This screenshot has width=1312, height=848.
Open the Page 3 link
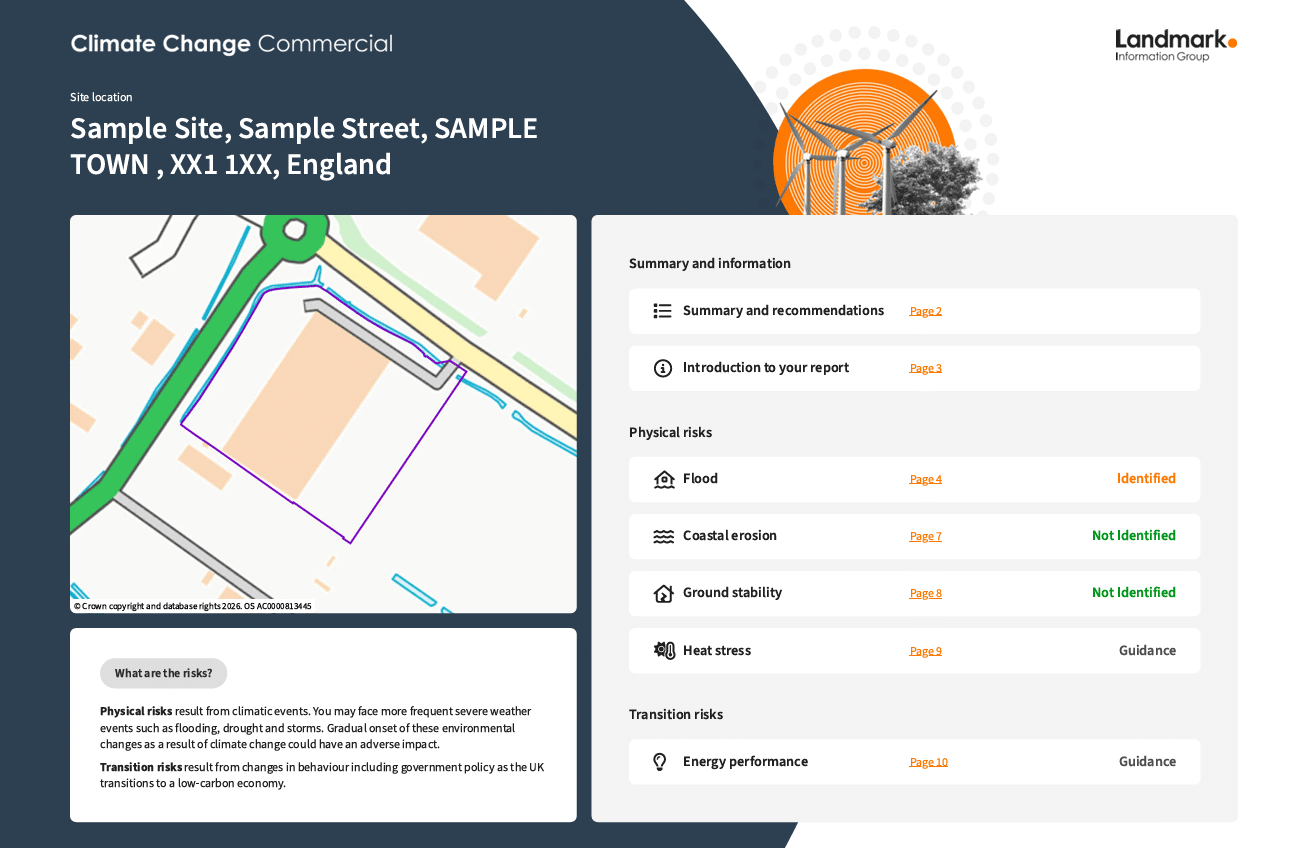tap(925, 368)
